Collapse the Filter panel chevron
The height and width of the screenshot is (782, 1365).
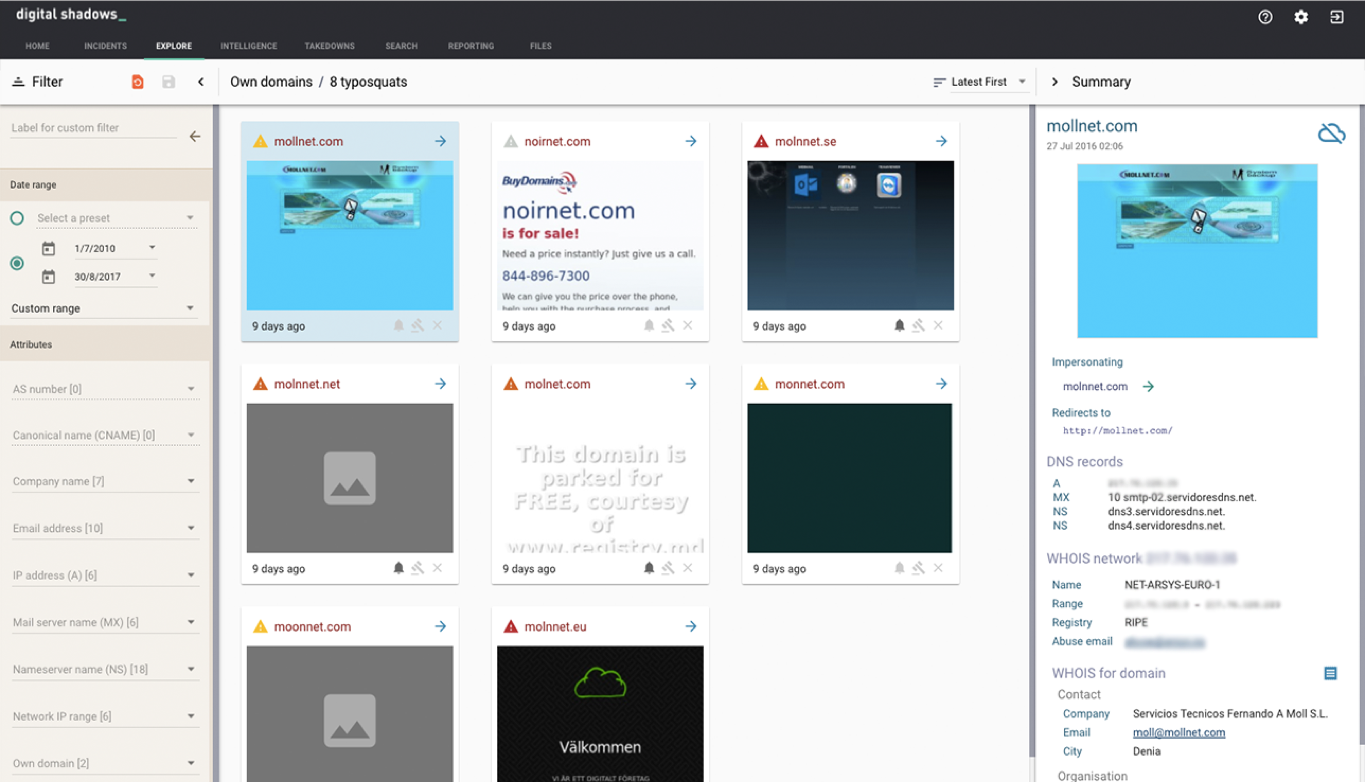(x=201, y=82)
